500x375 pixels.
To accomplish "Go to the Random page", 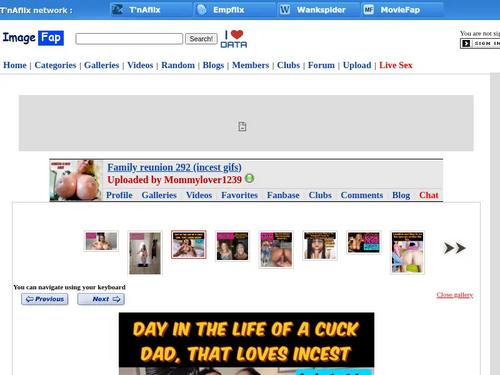I will (x=178, y=65).
